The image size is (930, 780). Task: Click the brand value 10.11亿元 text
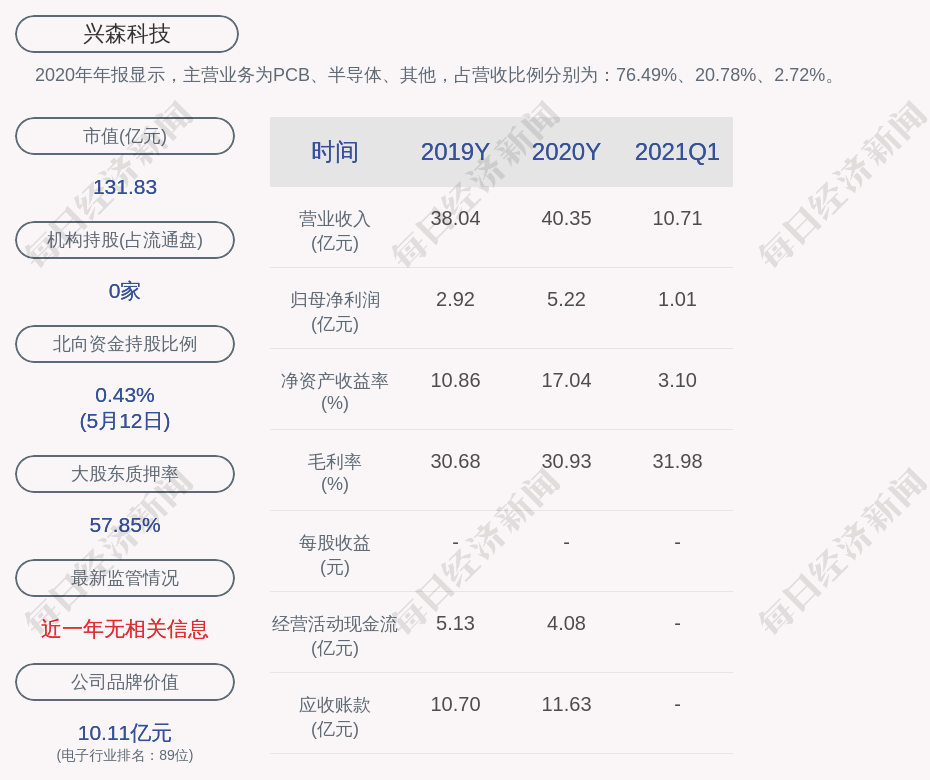125,733
